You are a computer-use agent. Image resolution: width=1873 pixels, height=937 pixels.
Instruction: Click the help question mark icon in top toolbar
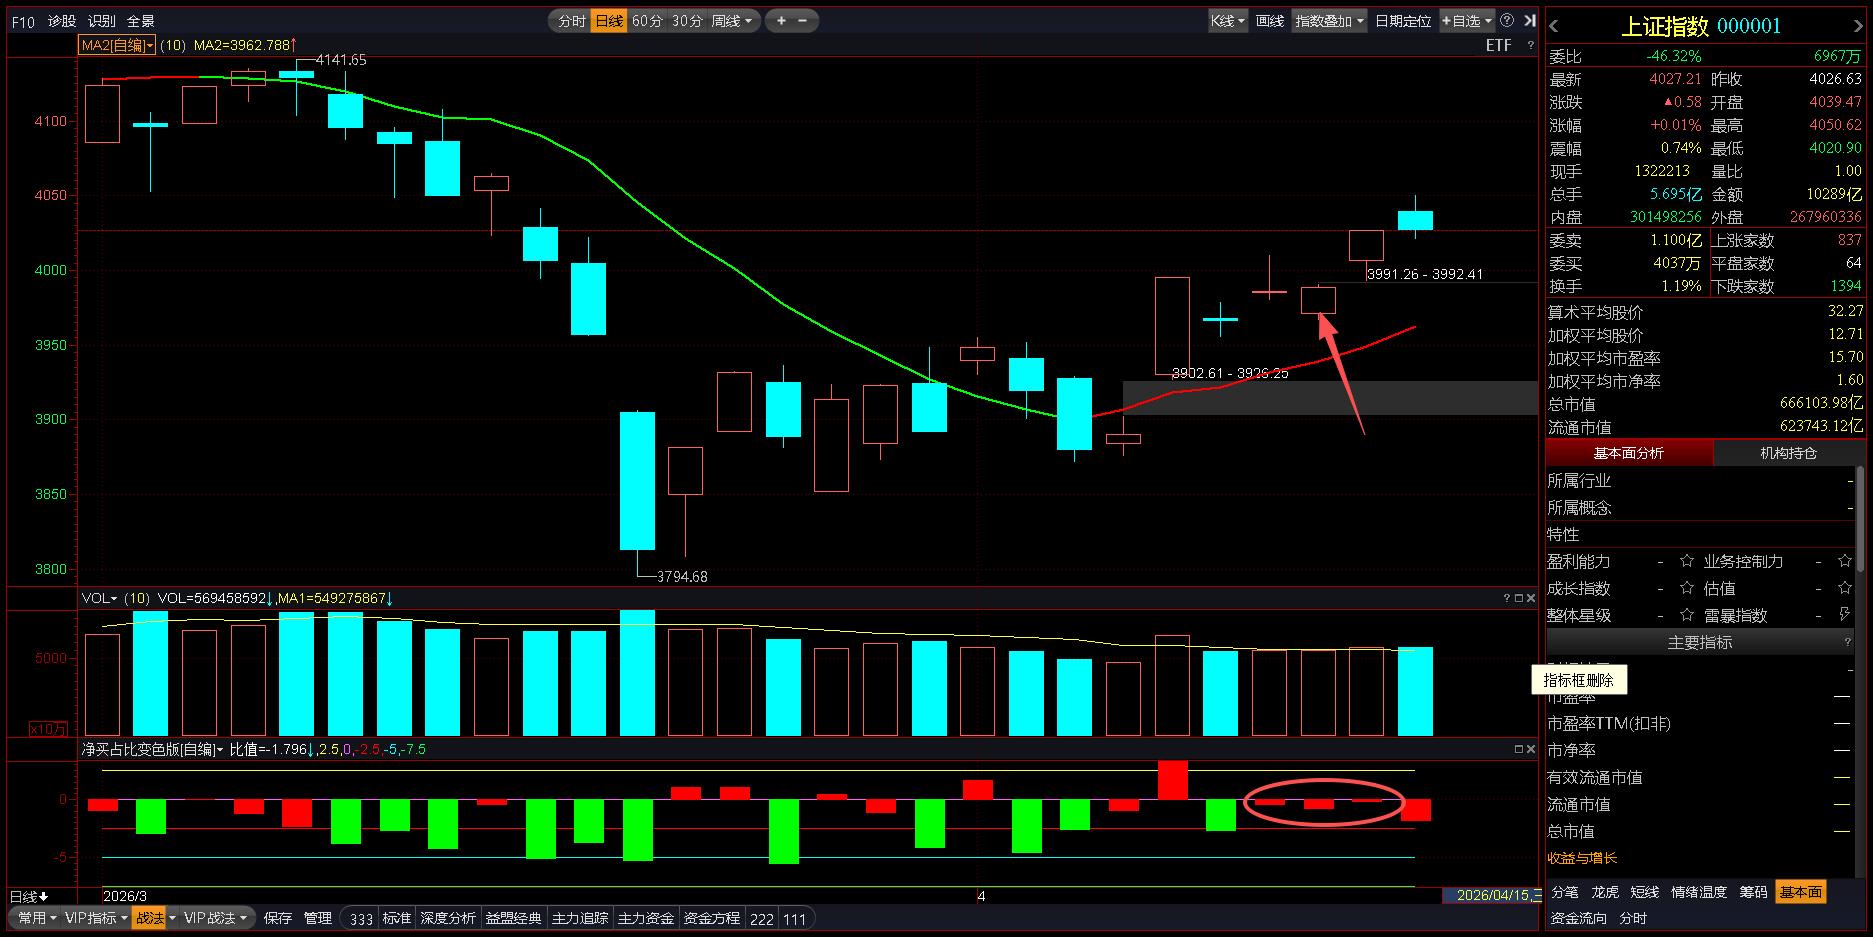(1507, 21)
